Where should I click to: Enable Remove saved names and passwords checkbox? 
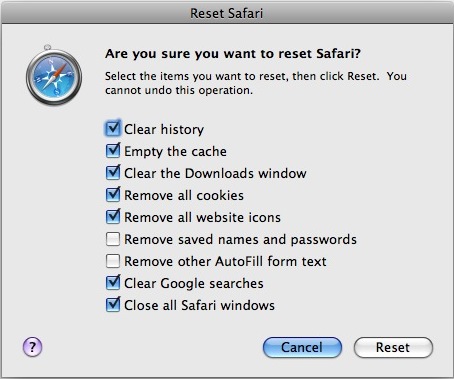pos(113,239)
